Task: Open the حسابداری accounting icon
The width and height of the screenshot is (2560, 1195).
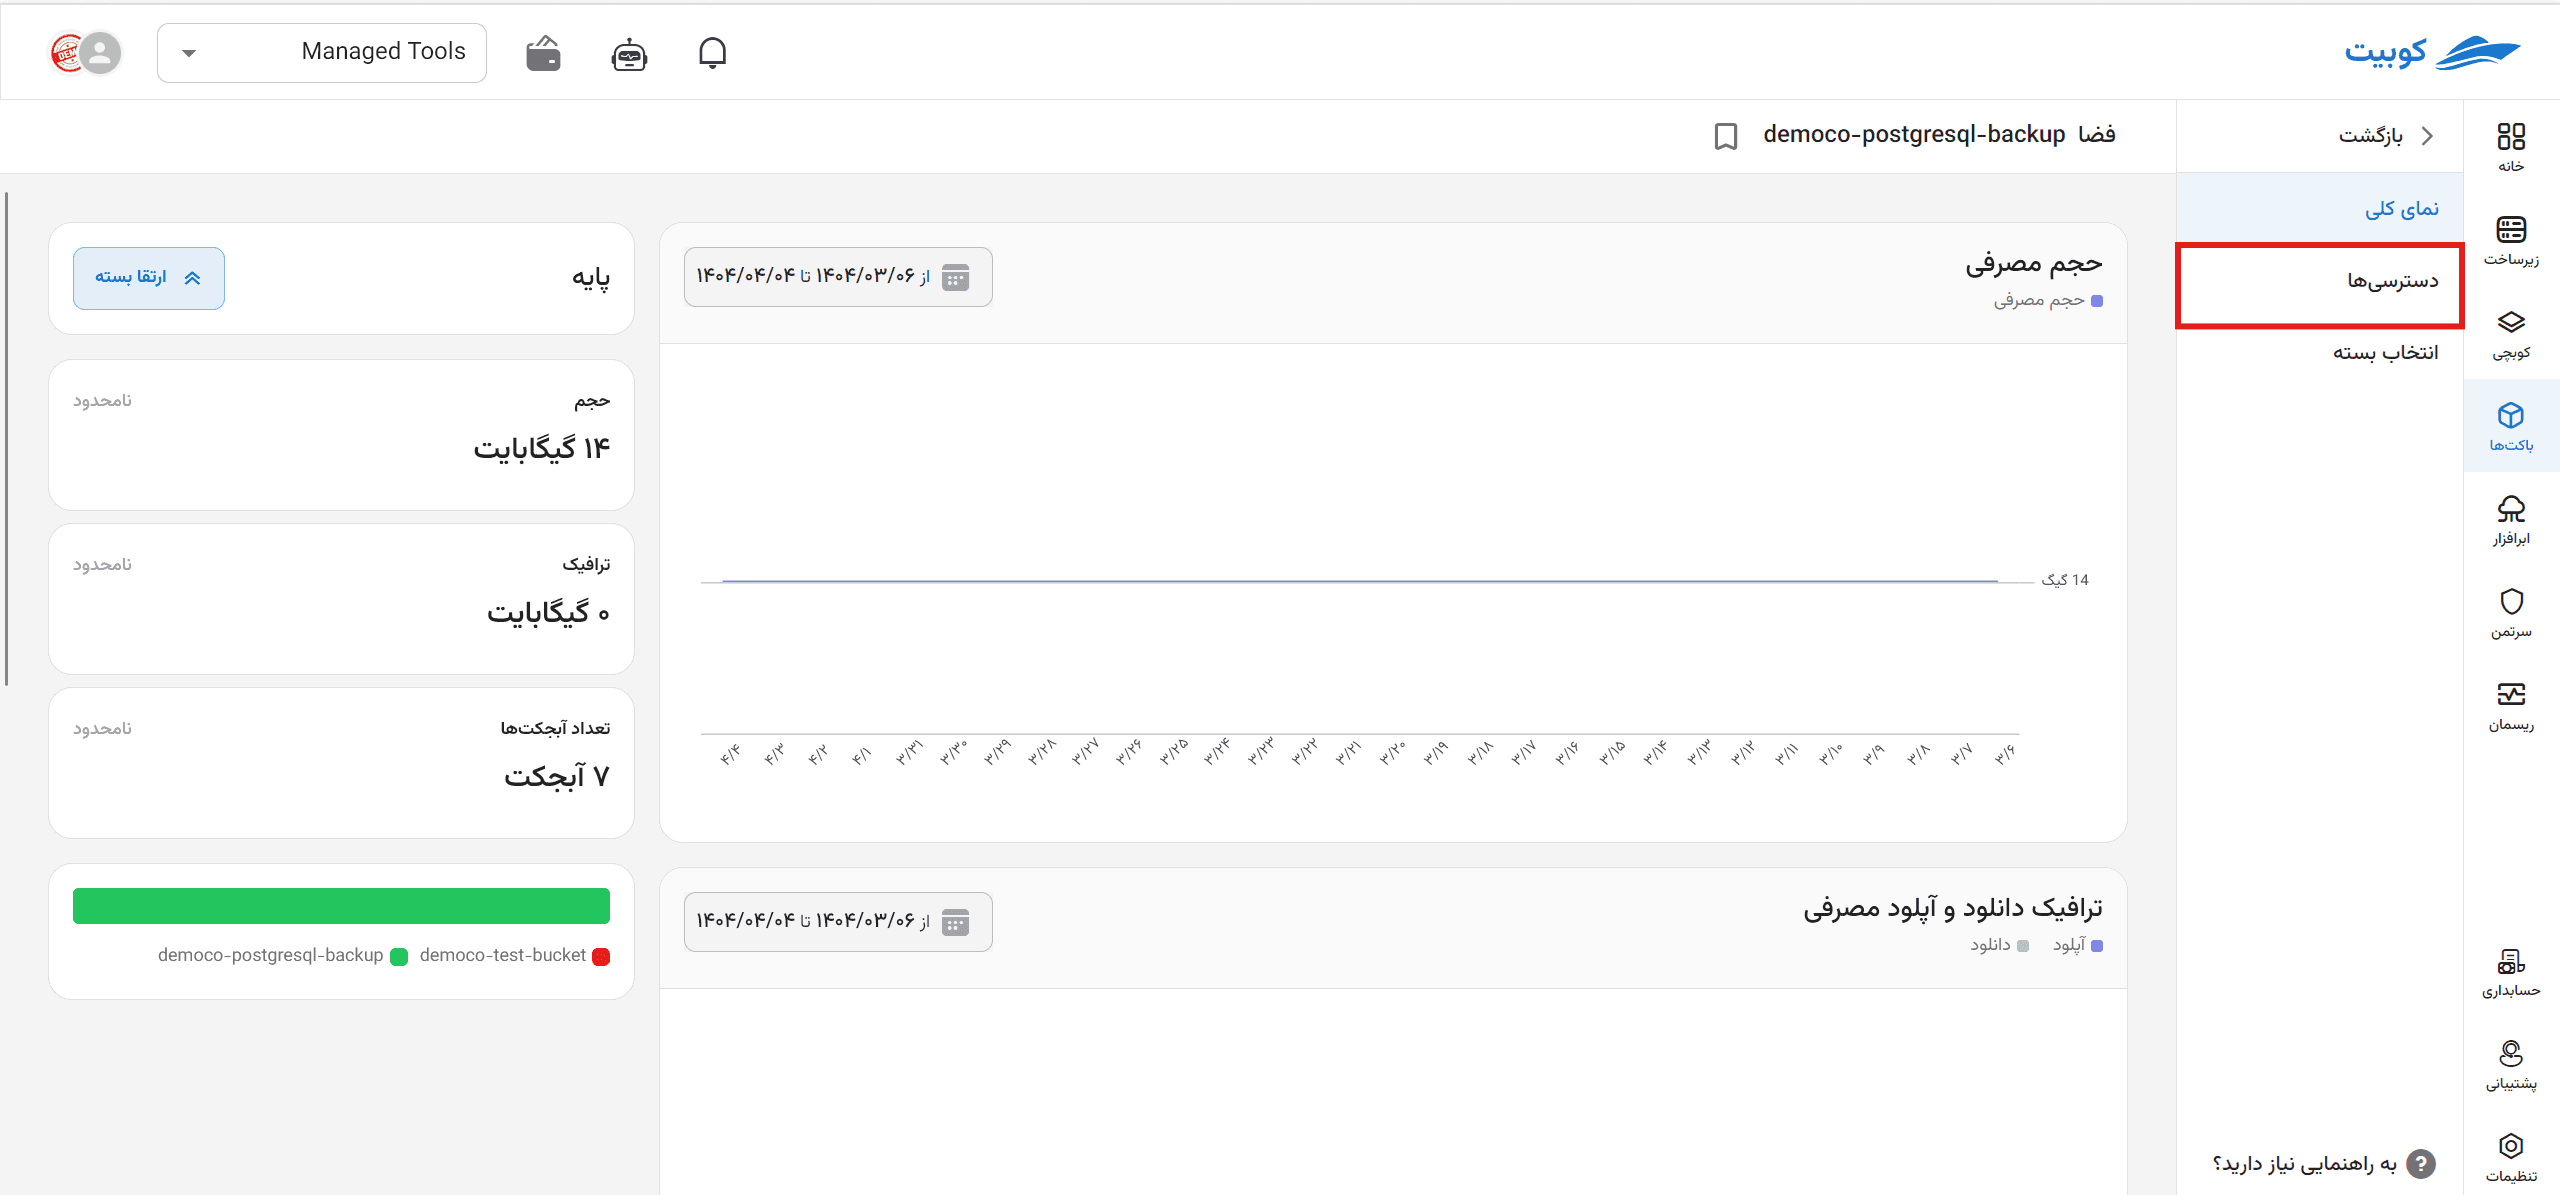Action: point(2511,972)
